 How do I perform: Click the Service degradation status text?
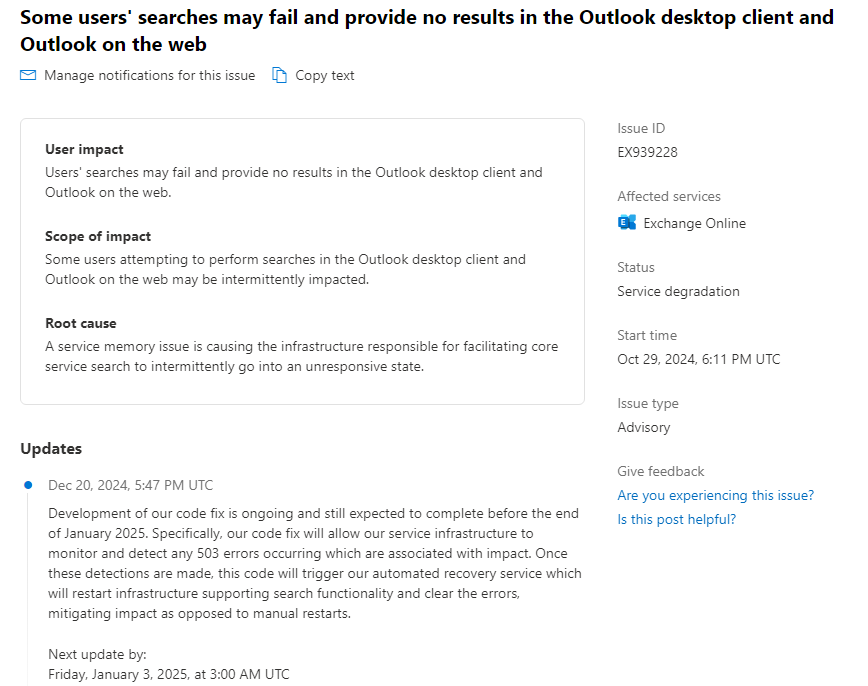678,291
